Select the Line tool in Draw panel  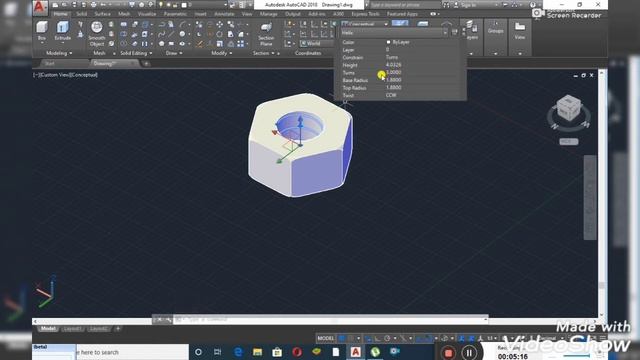click(171, 34)
